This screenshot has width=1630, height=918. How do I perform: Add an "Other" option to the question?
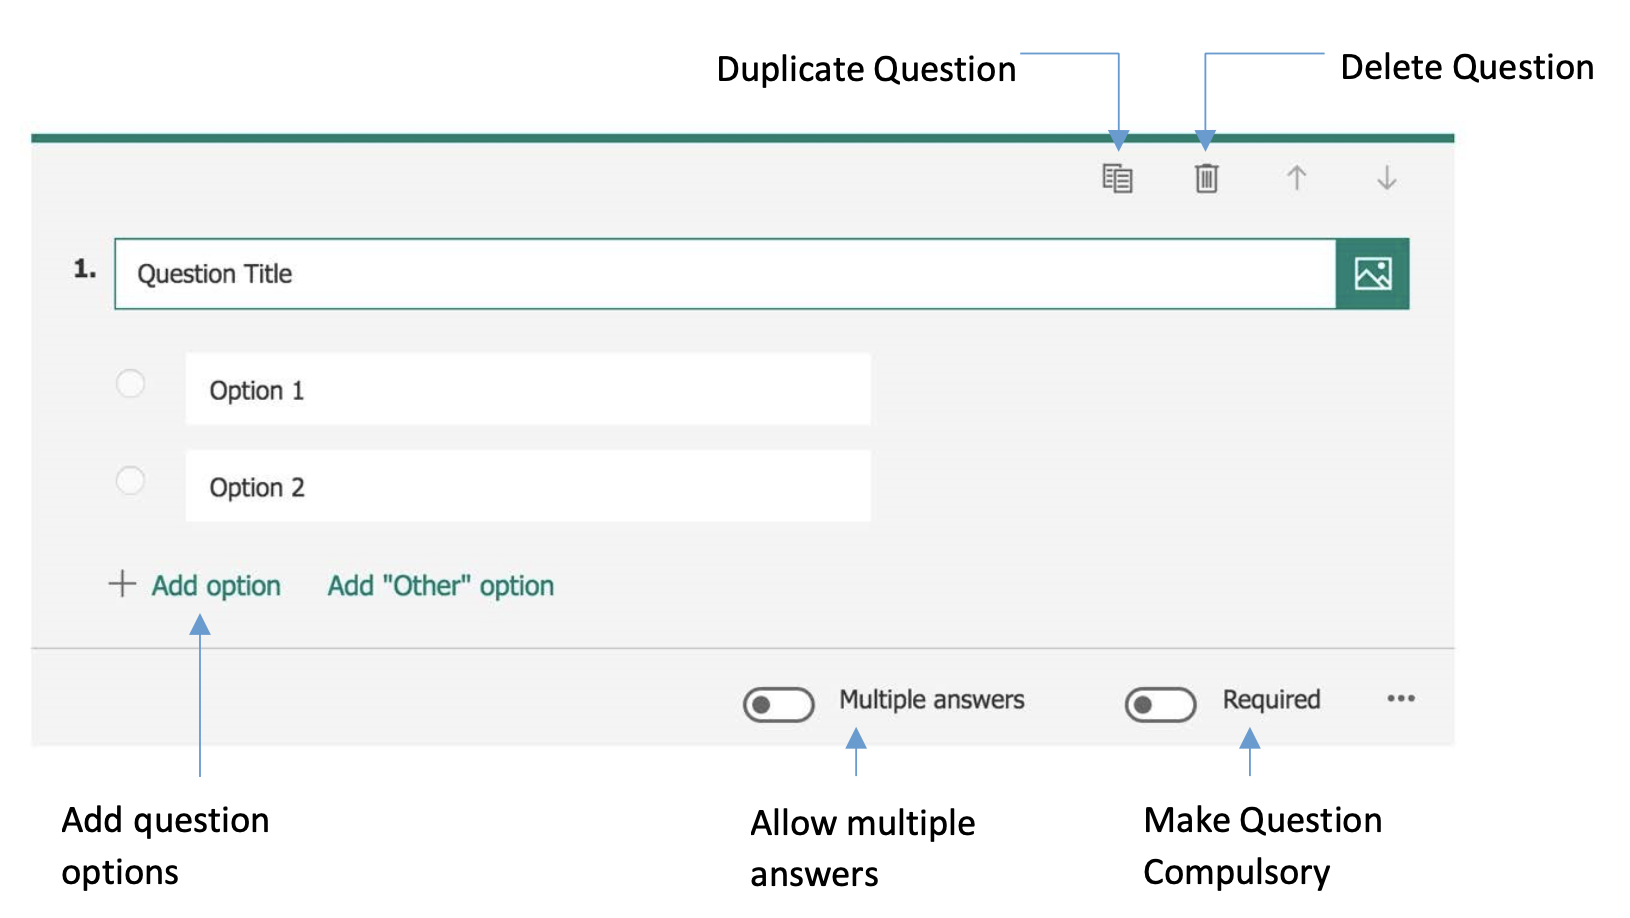point(440,586)
